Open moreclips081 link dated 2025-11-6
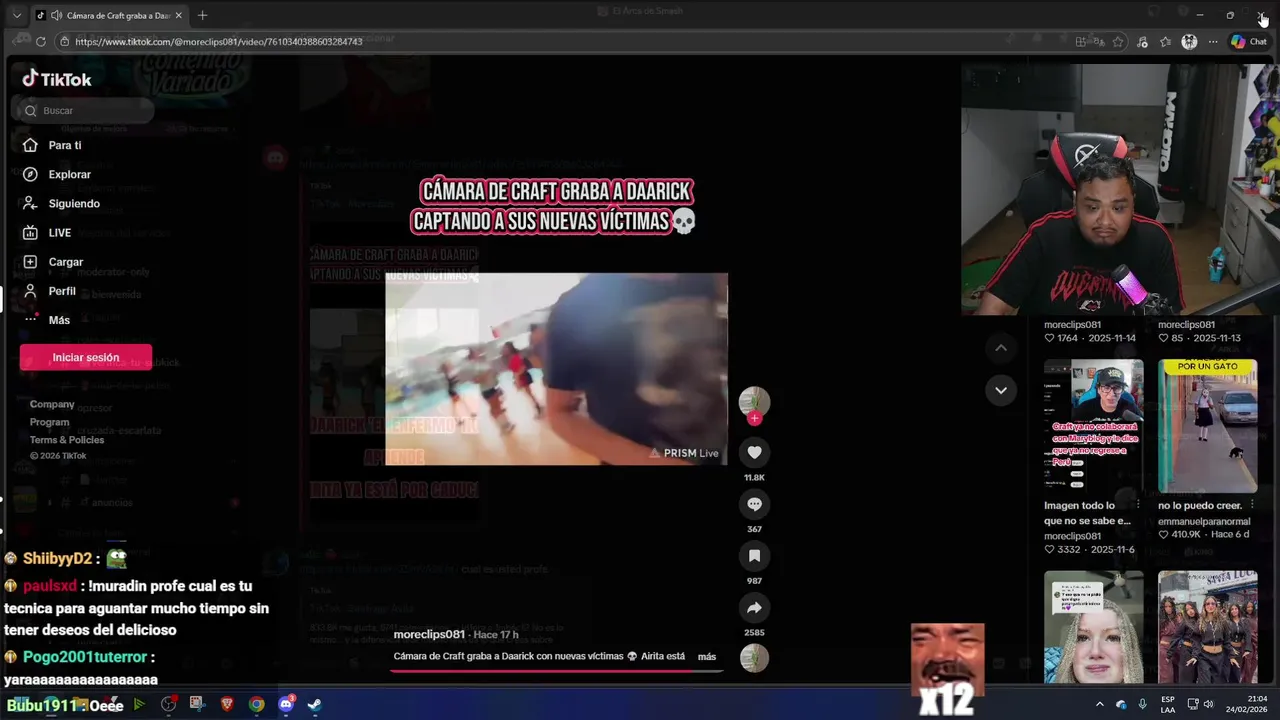1280x720 pixels. [x=1072, y=536]
